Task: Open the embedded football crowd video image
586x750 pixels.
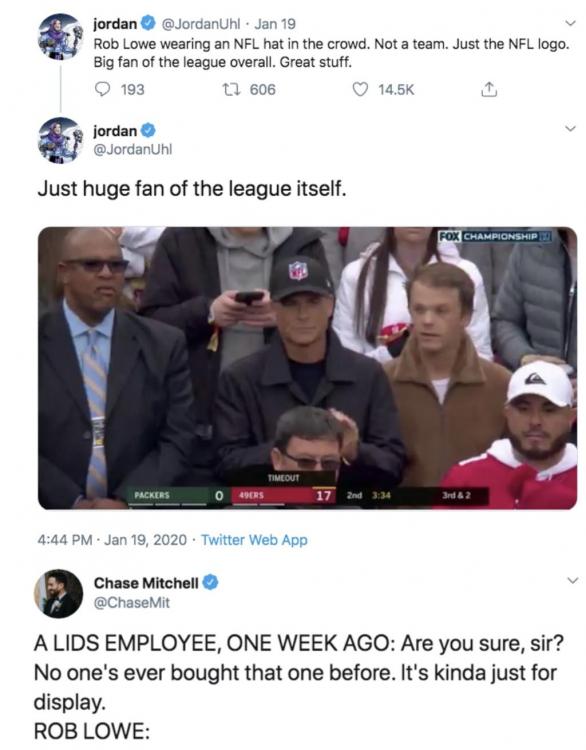Action: 308,368
